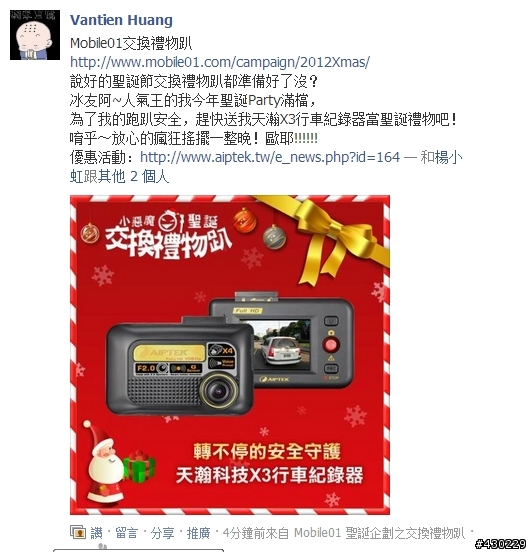Open Mobile01 聖誕企劃之交換禮物趴 app link
531x552 pixels.
(380, 533)
